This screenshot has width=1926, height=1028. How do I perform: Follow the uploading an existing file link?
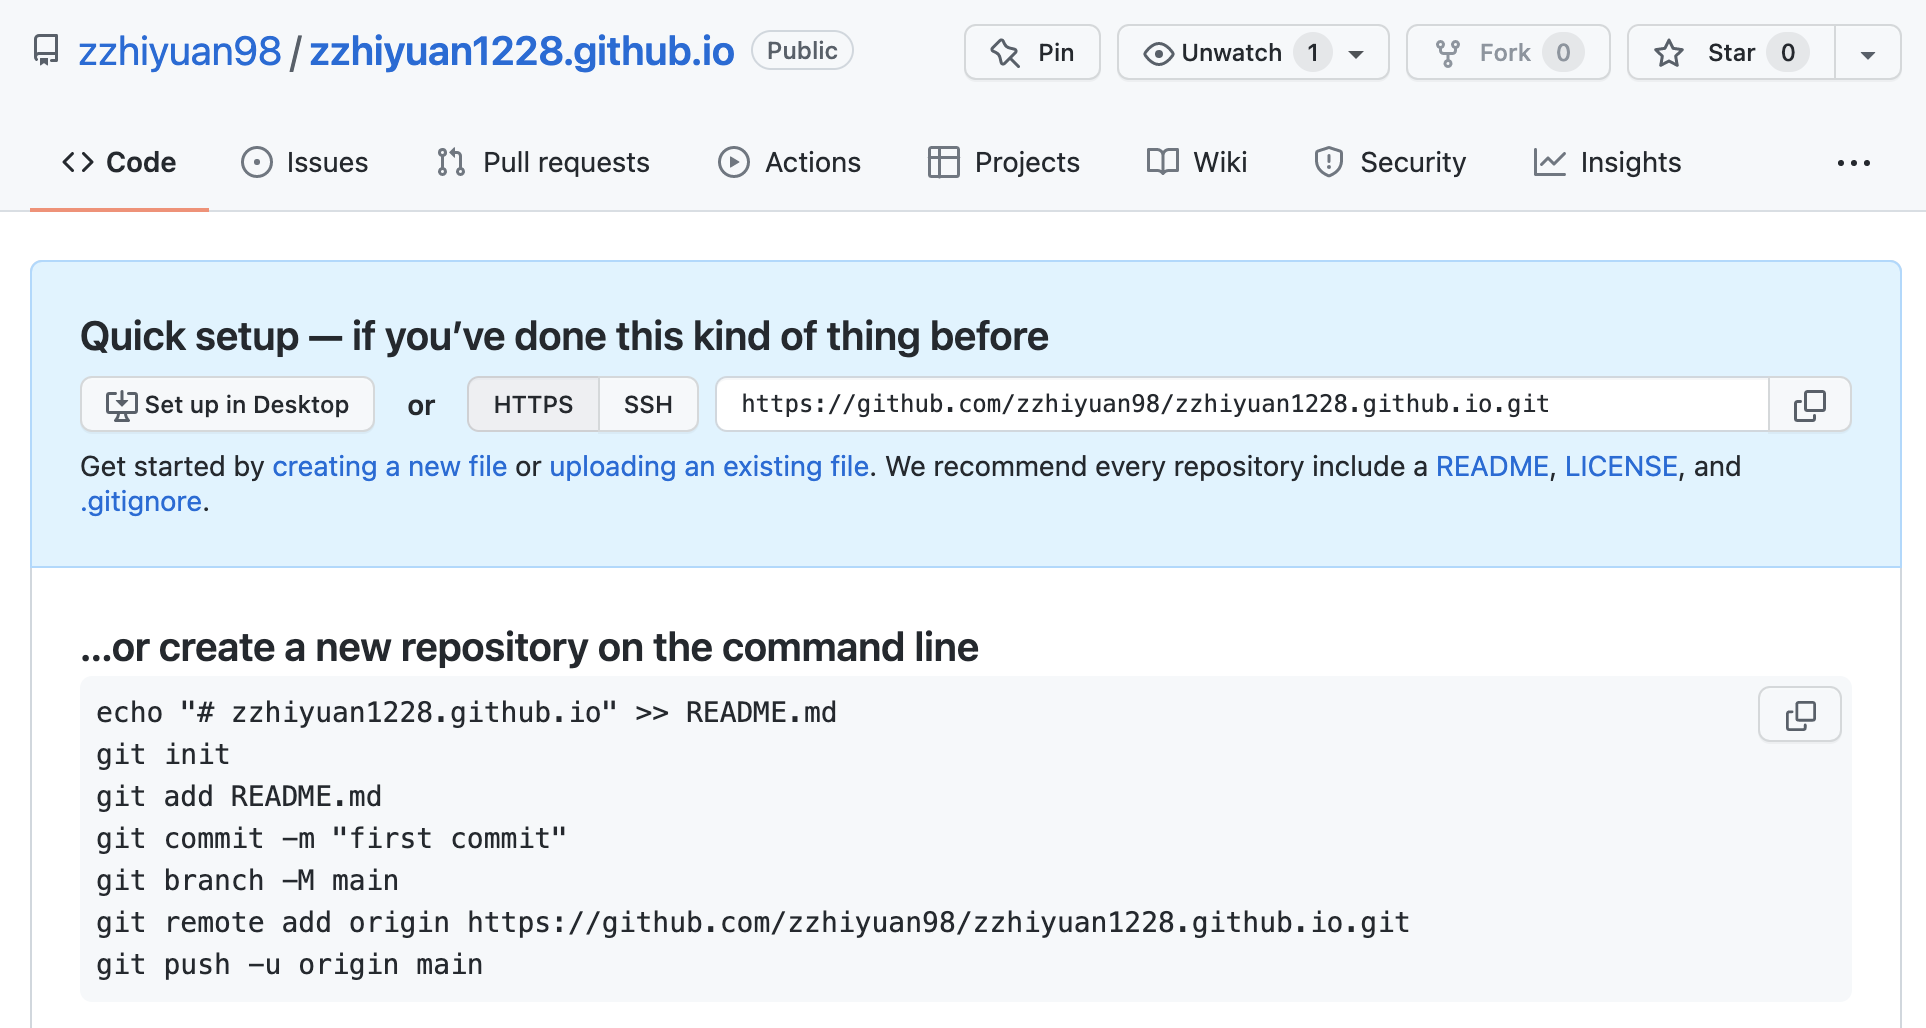[x=709, y=466]
